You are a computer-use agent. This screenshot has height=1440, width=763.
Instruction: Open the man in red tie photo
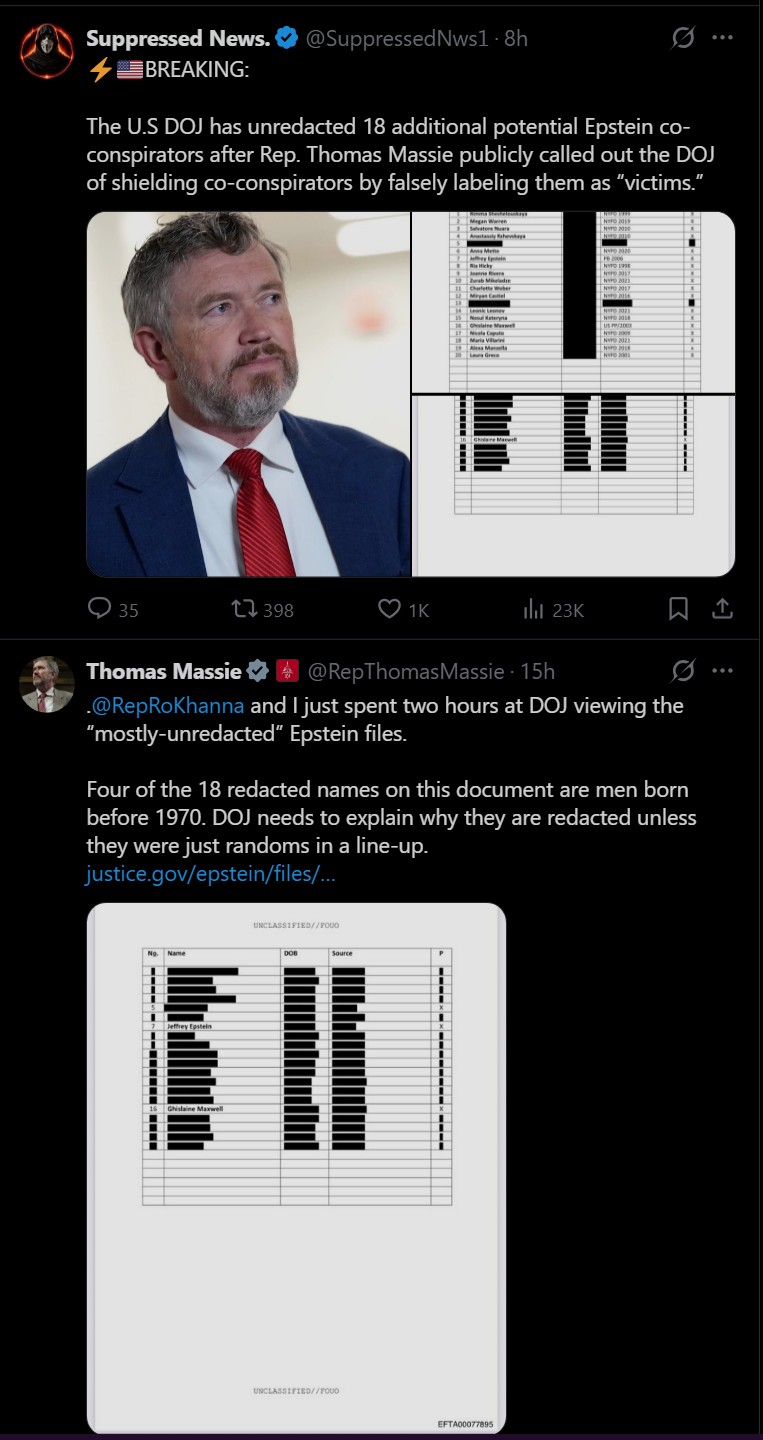(248, 394)
